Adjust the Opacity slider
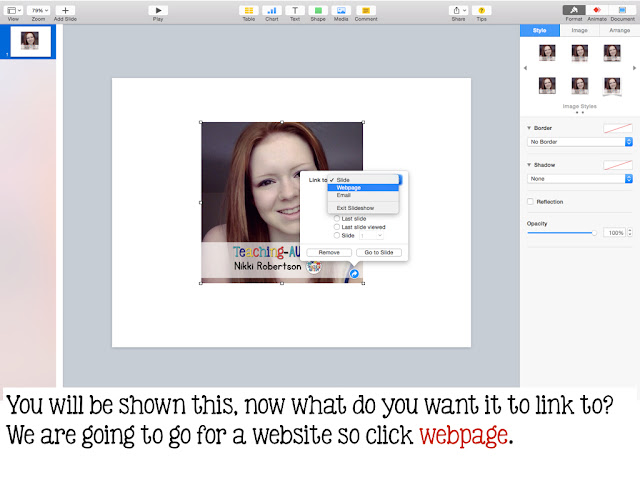Image resolution: width=640 pixels, height=480 pixels. pos(562,233)
